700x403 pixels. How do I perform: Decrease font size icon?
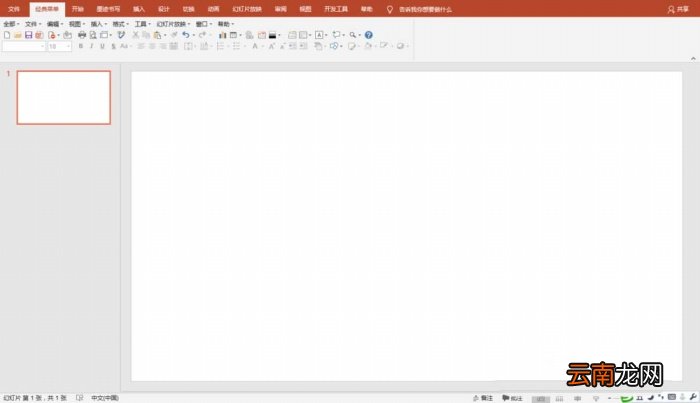point(283,46)
